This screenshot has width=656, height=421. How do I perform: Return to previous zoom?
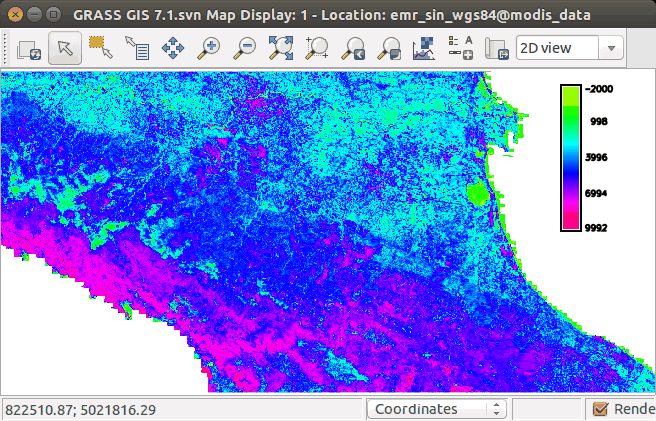(353, 48)
